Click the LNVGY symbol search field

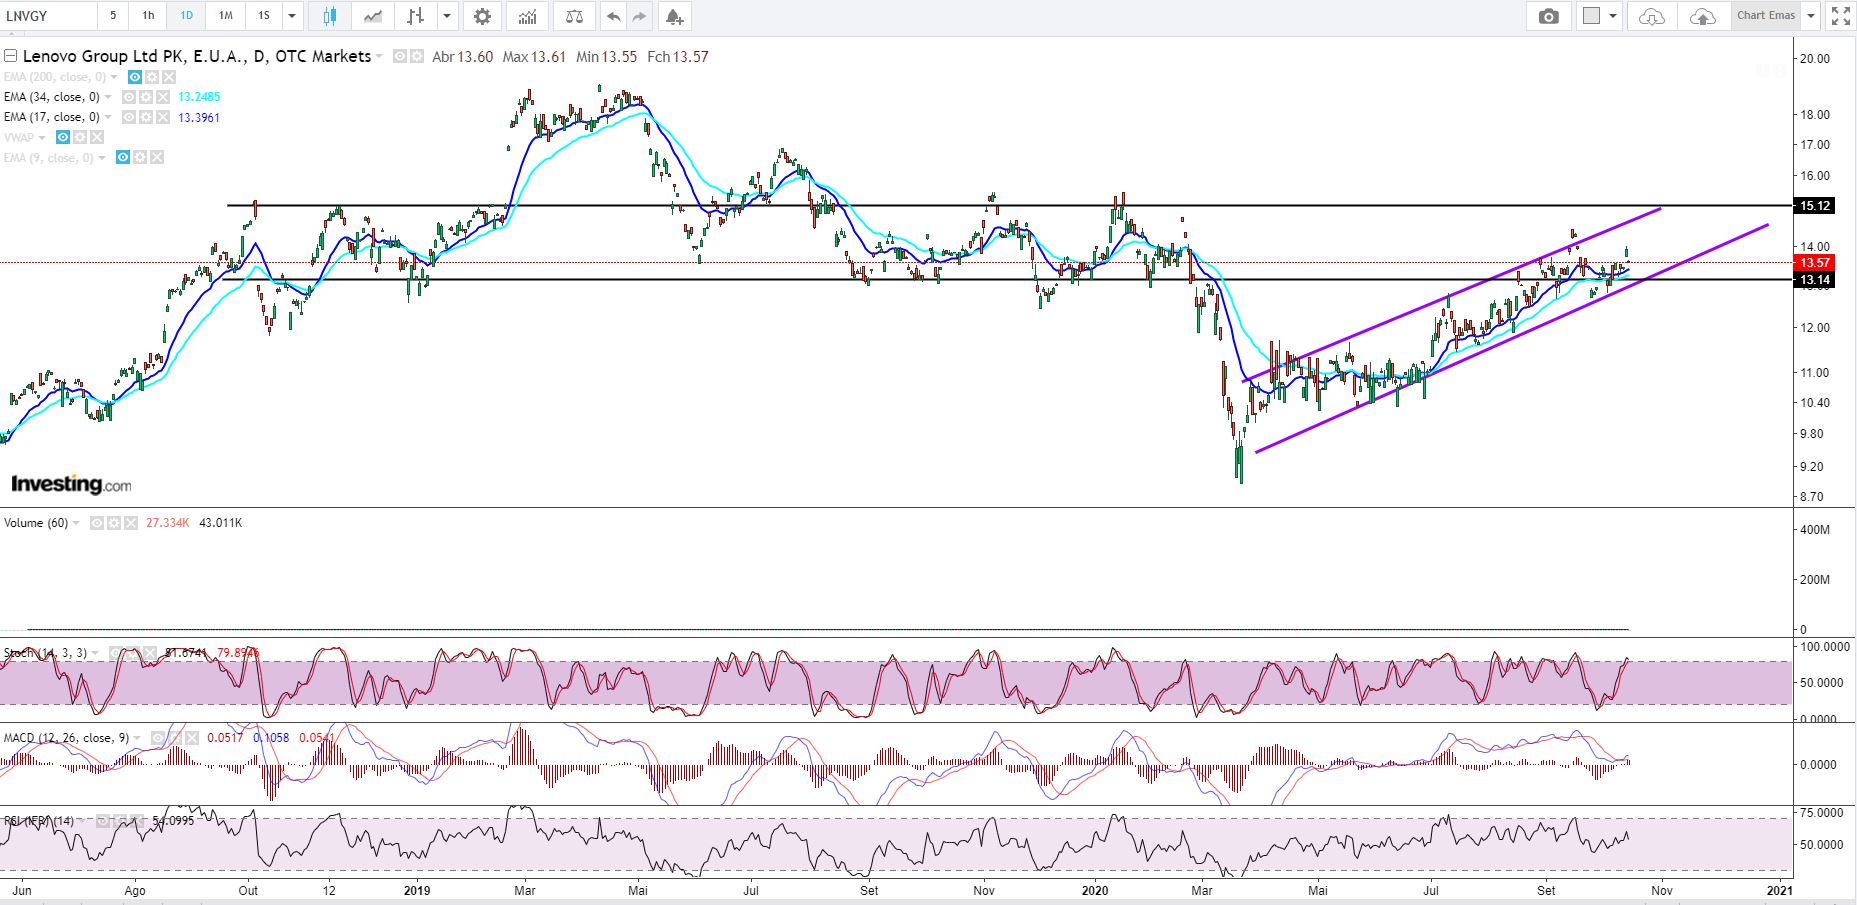[x=48, y=16]
